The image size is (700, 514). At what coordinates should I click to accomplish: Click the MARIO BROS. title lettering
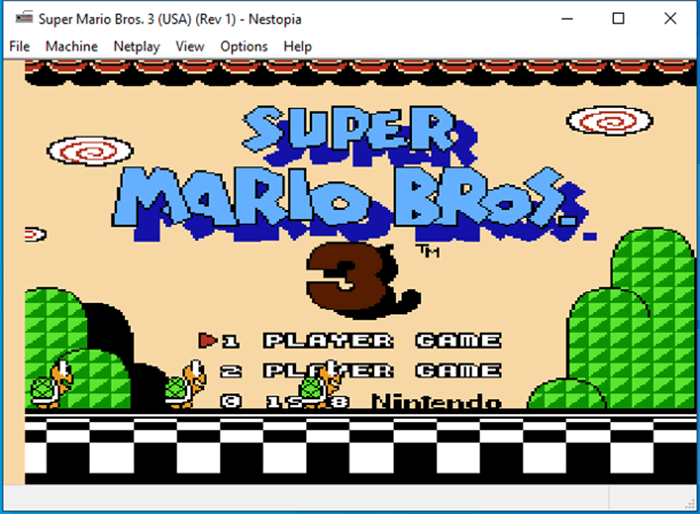(x=345, y=196)
